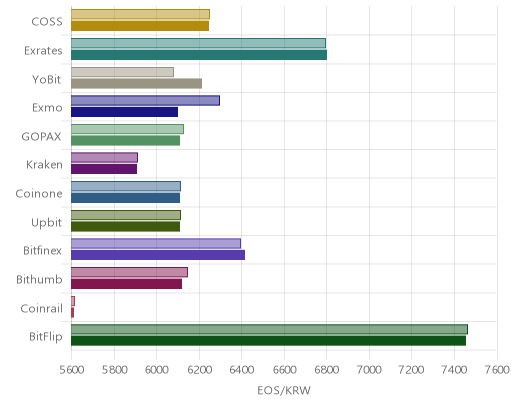The width and height of the screenshot is (512, 408).
Task: Select the Coinrail axis label
Action: [42, 308]
